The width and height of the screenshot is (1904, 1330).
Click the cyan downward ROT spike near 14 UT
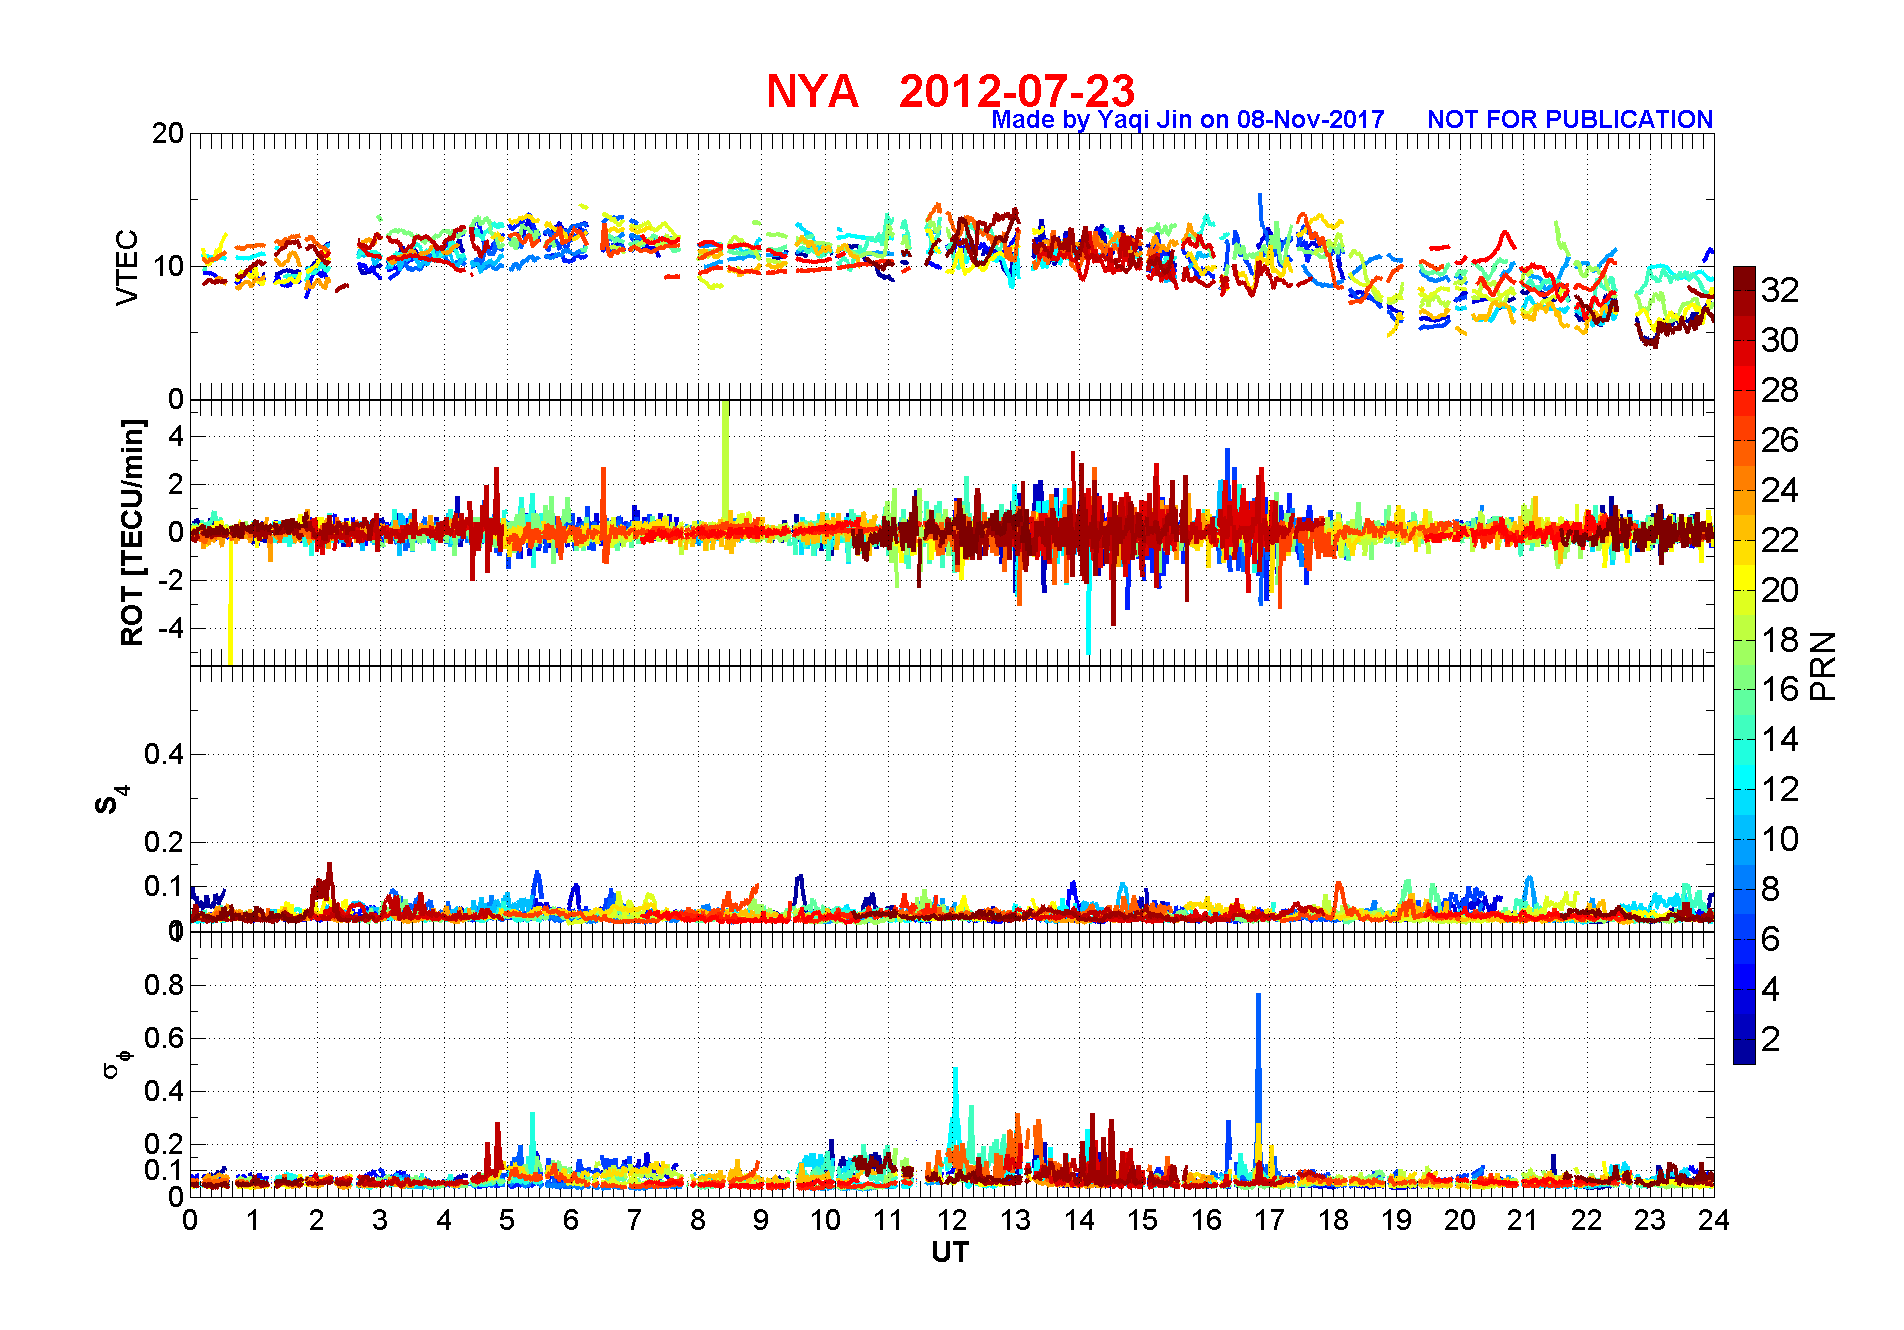tap(1088, 615)
